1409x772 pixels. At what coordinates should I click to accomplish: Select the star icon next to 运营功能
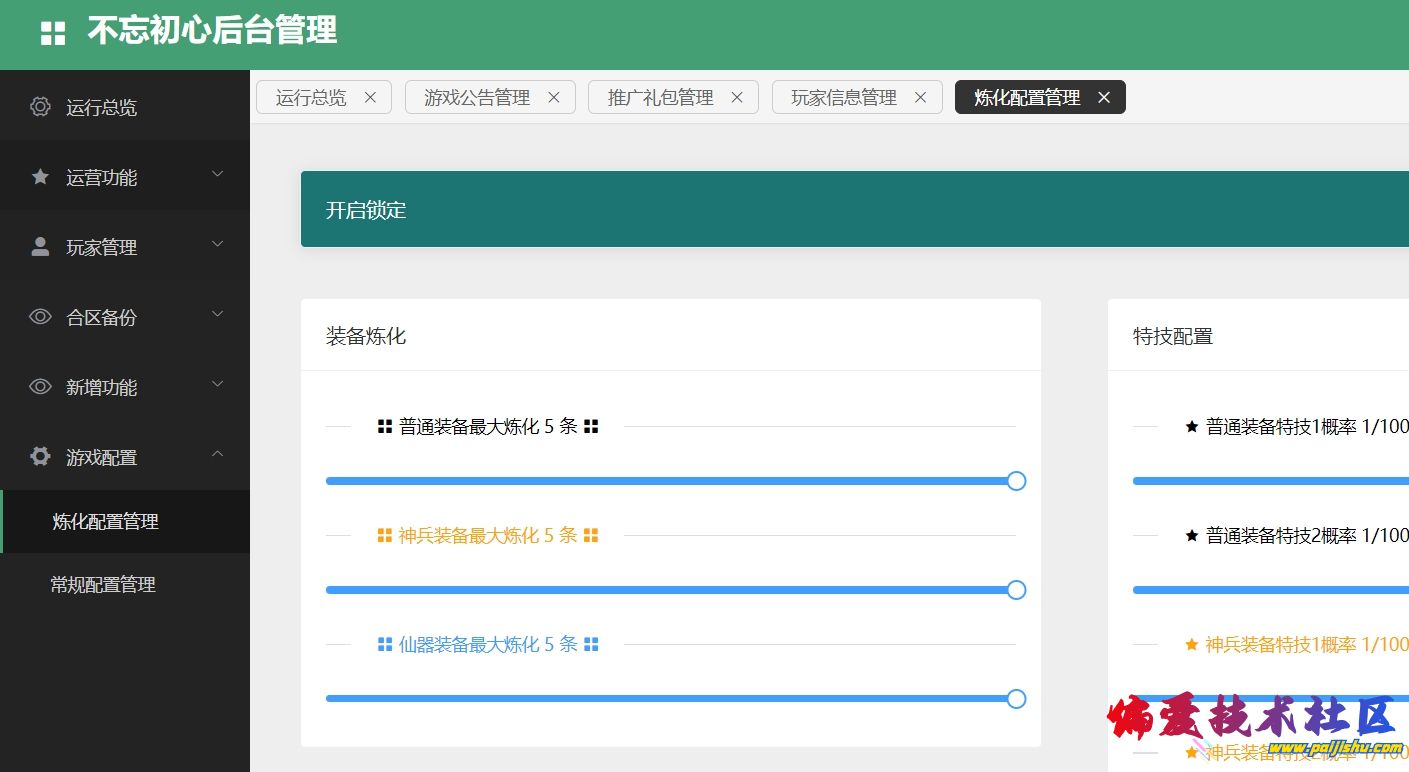coord(40,177)
